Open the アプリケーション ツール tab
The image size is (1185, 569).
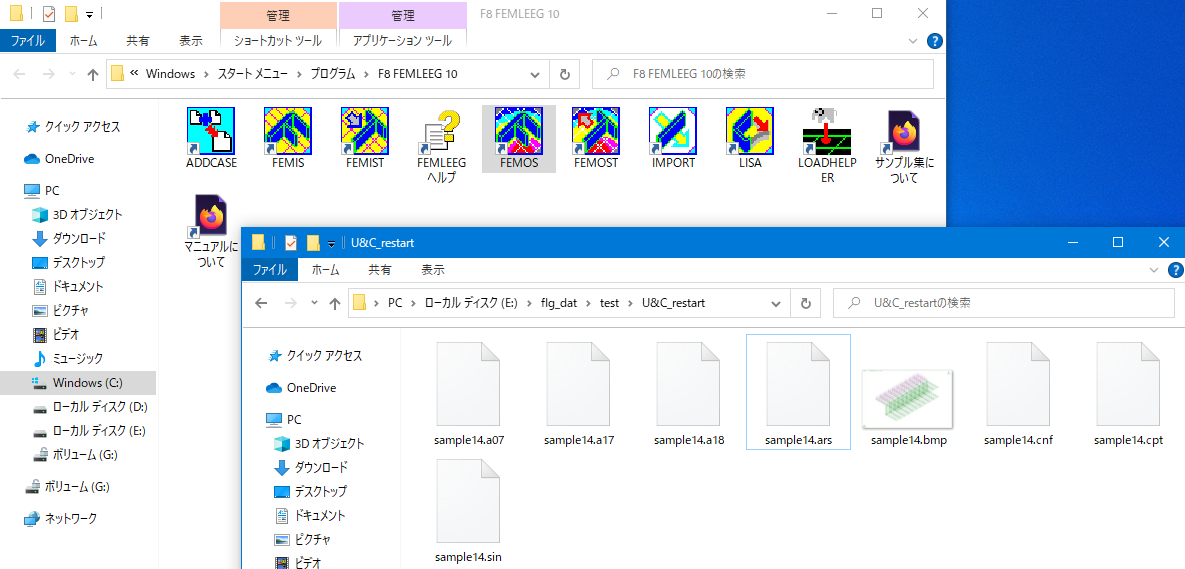(403, 41)
